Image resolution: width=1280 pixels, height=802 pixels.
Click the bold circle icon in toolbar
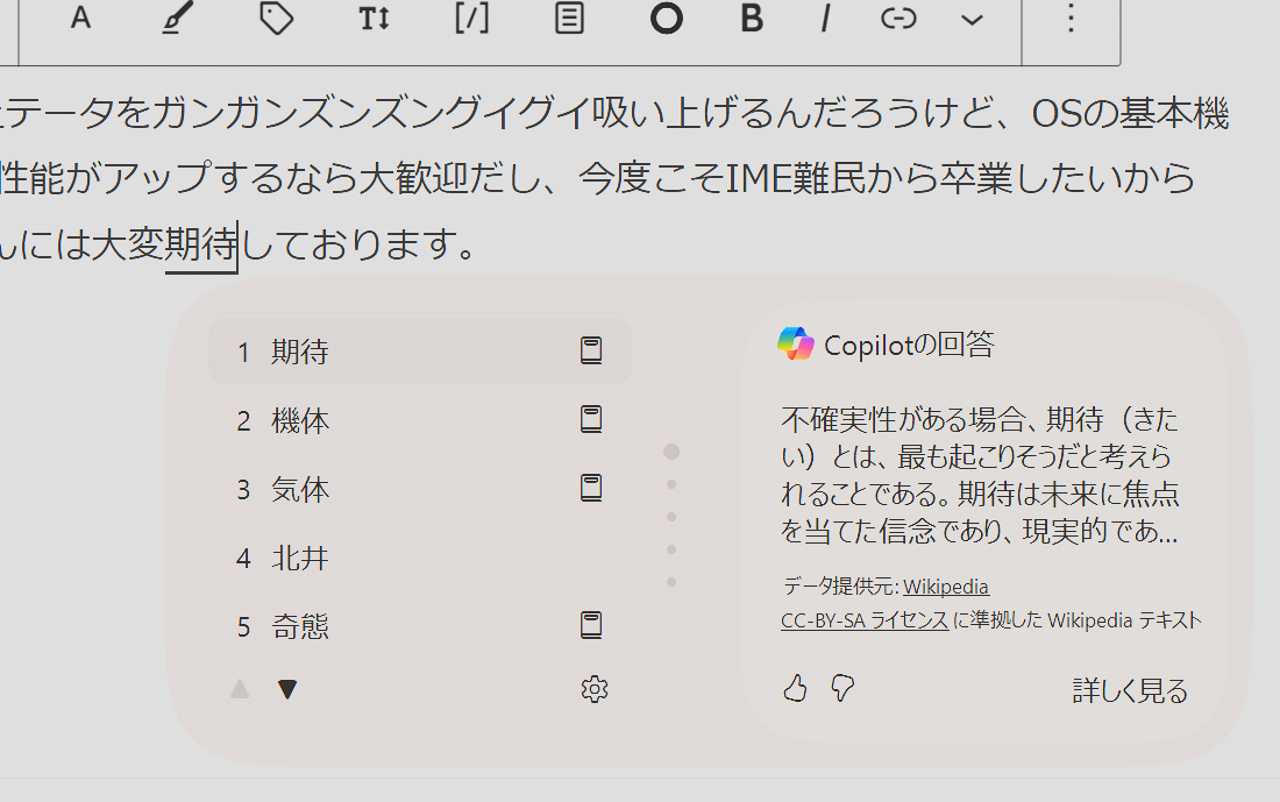click(666, 18)
